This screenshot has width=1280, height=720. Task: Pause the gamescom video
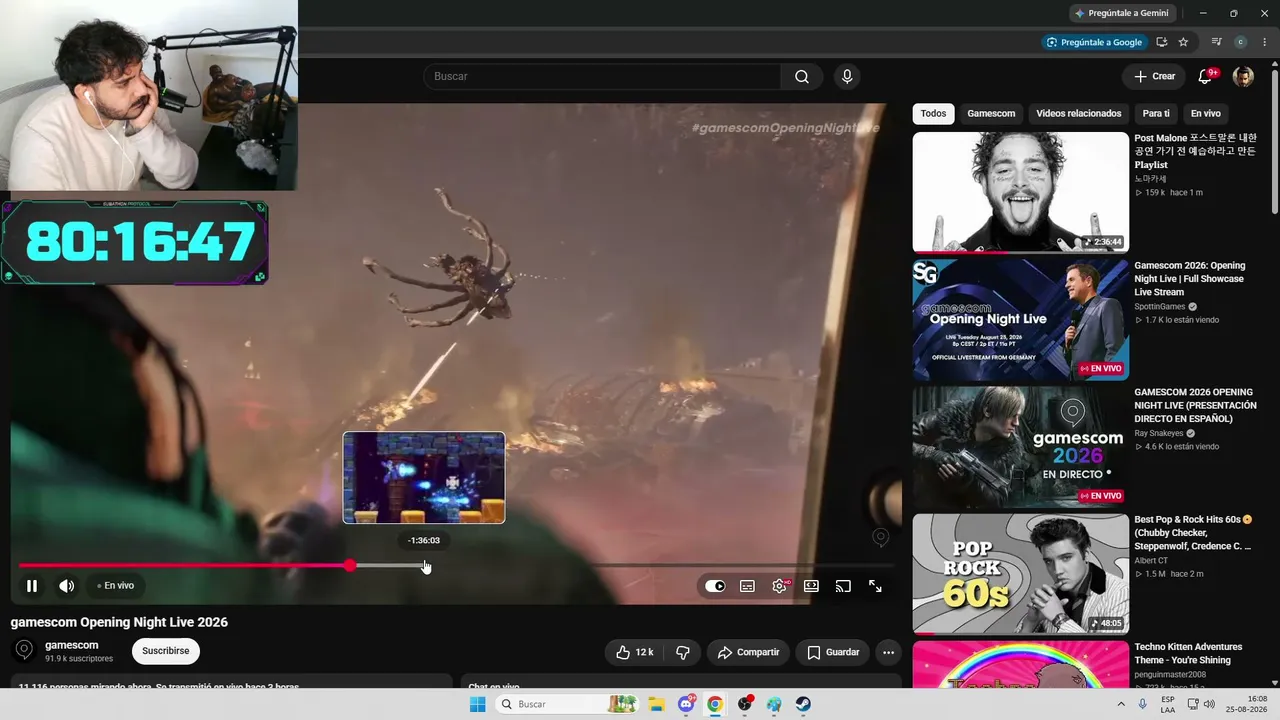[32, 586]
